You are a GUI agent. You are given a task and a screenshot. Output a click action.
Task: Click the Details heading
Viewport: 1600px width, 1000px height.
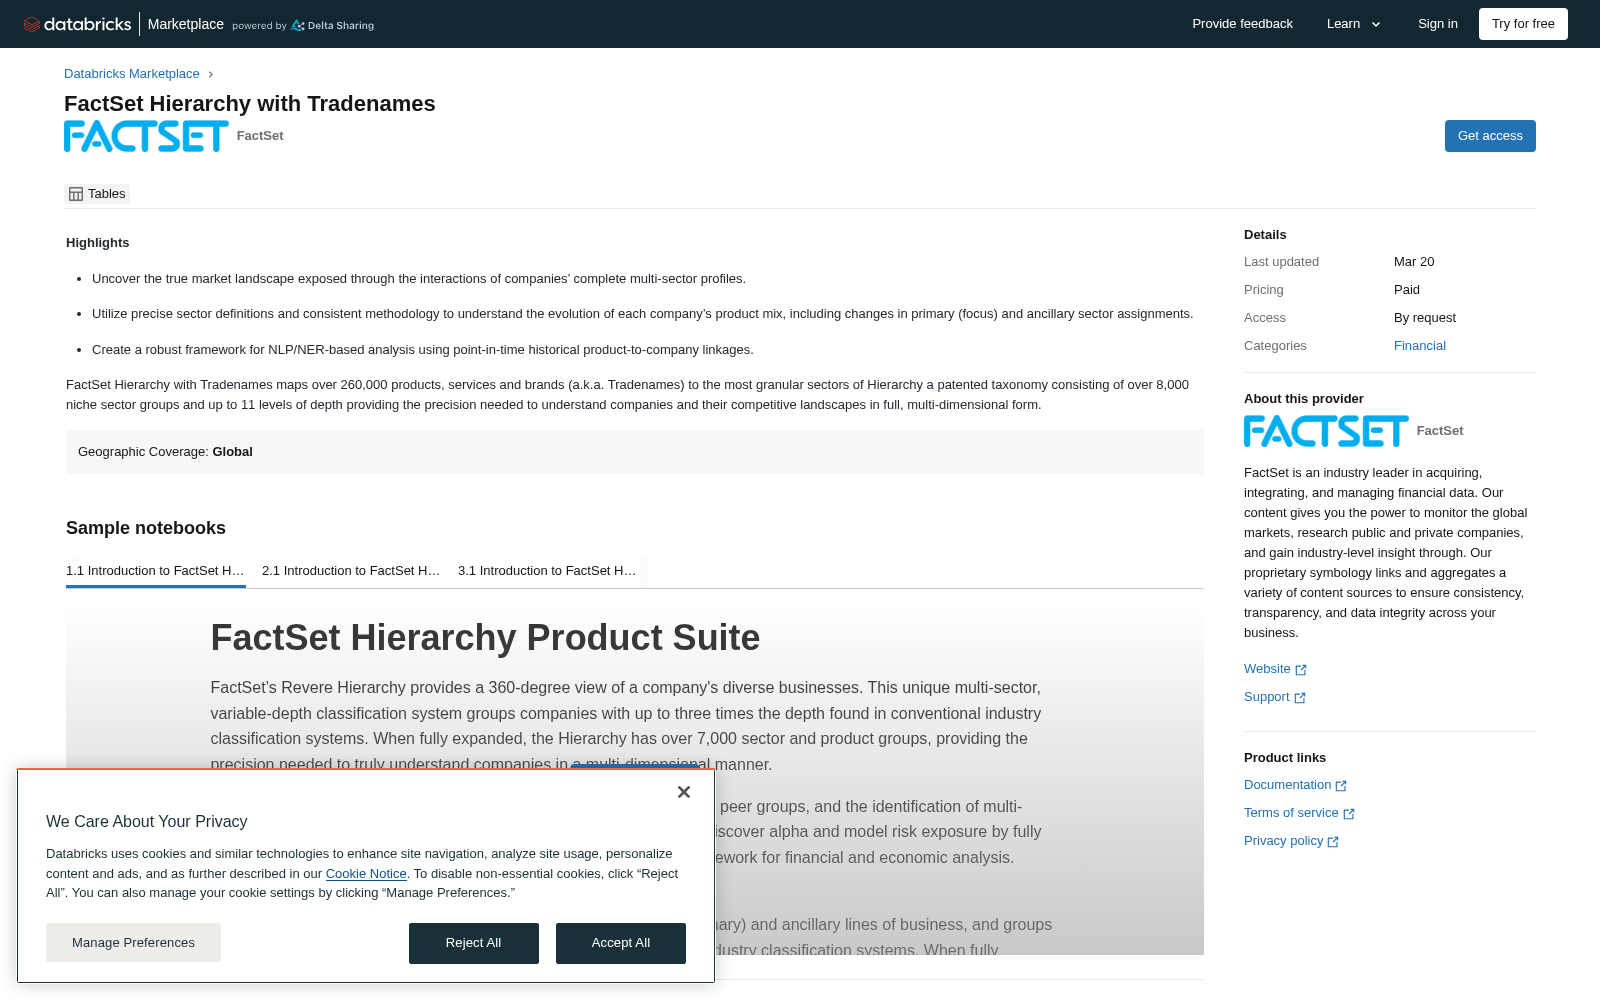coord(1265,235)
